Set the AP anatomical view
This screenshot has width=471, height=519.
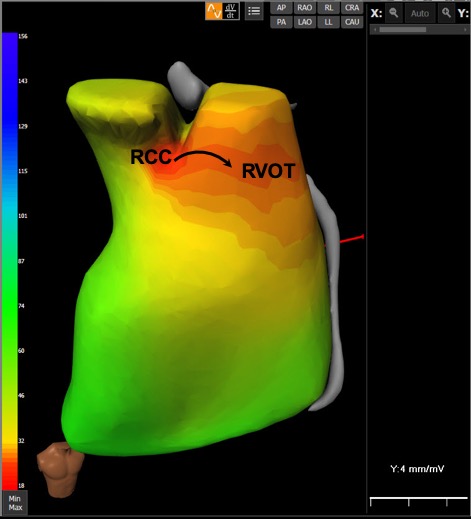point(281,8)
